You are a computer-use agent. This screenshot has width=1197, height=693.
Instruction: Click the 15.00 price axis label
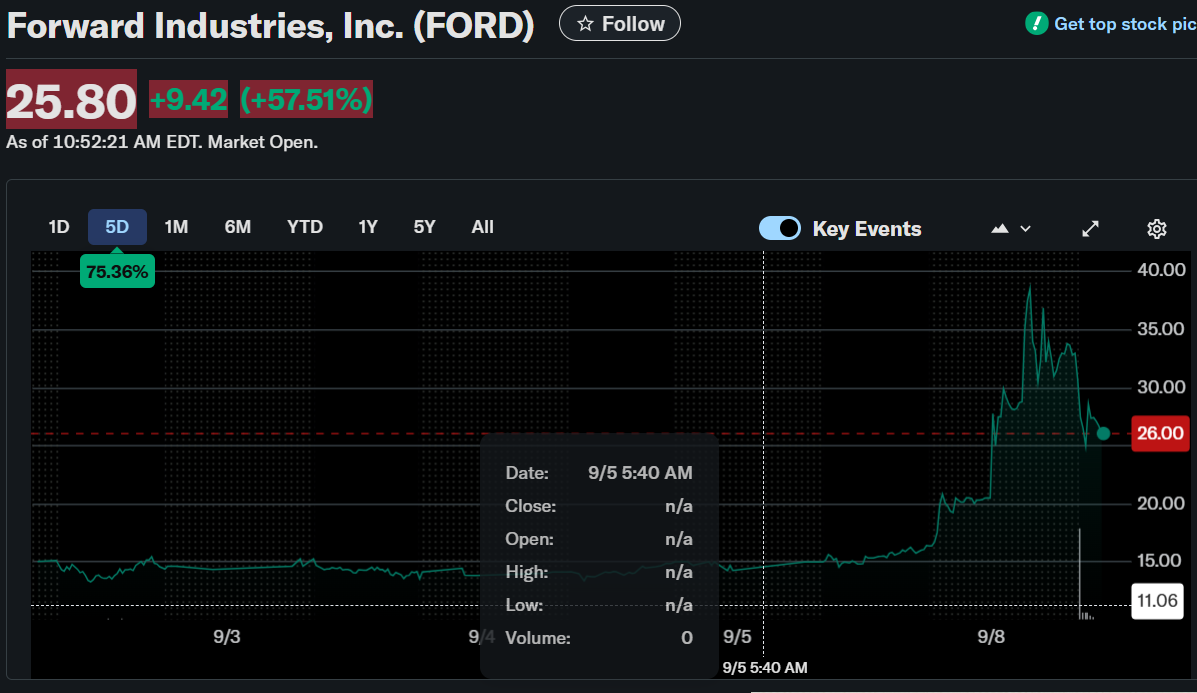[x=1160, y=561]
